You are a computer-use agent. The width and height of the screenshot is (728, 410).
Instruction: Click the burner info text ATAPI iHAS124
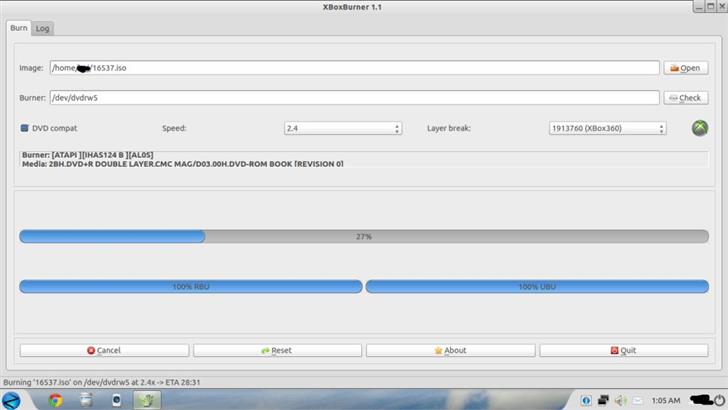pos(87,155)
